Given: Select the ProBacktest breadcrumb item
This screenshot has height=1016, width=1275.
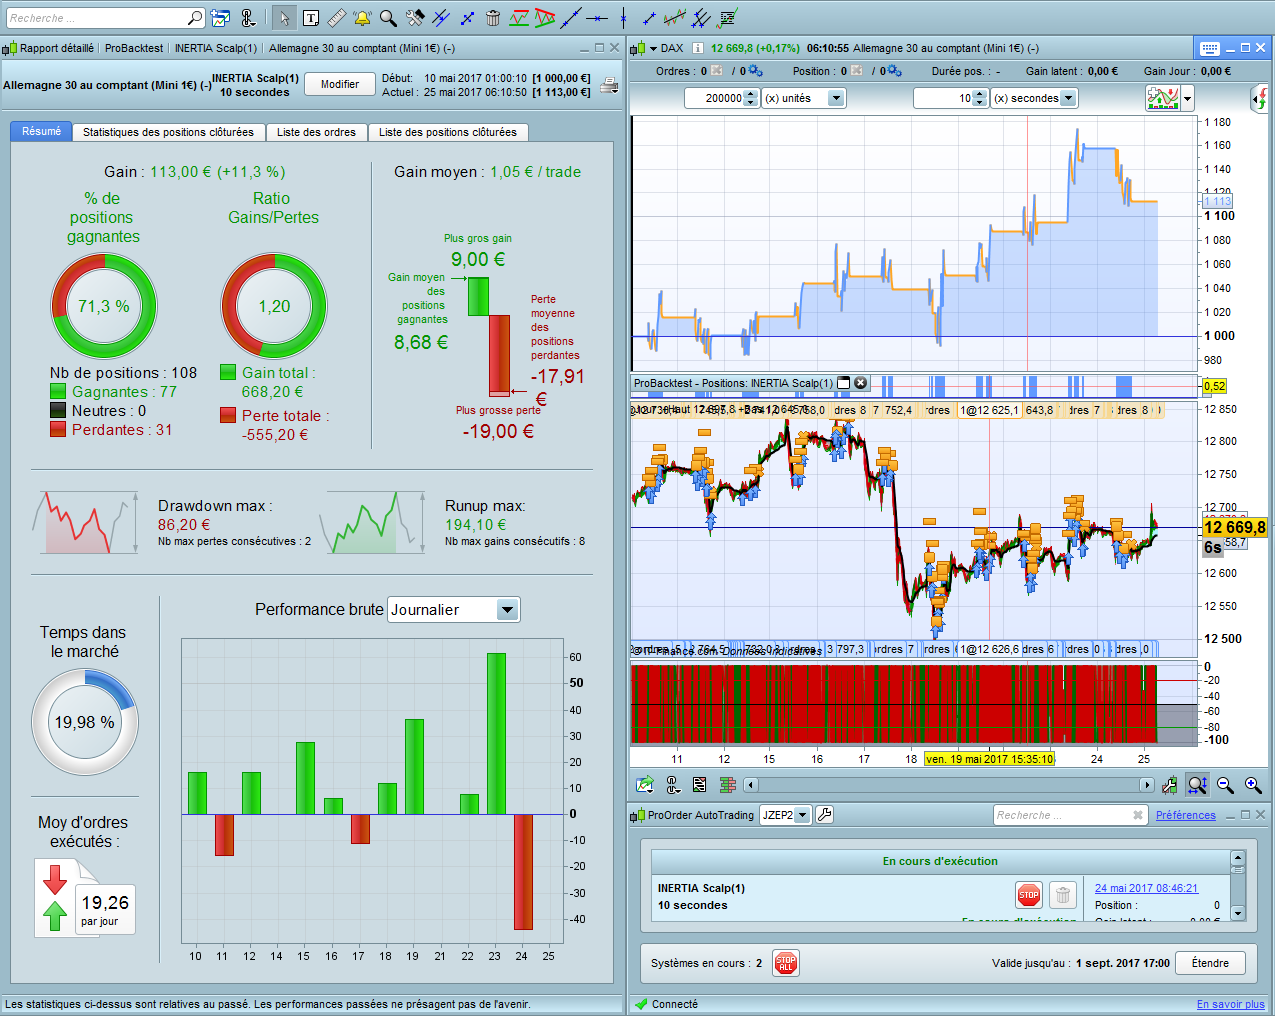Looking at the screenshot, I should point(134,48).
